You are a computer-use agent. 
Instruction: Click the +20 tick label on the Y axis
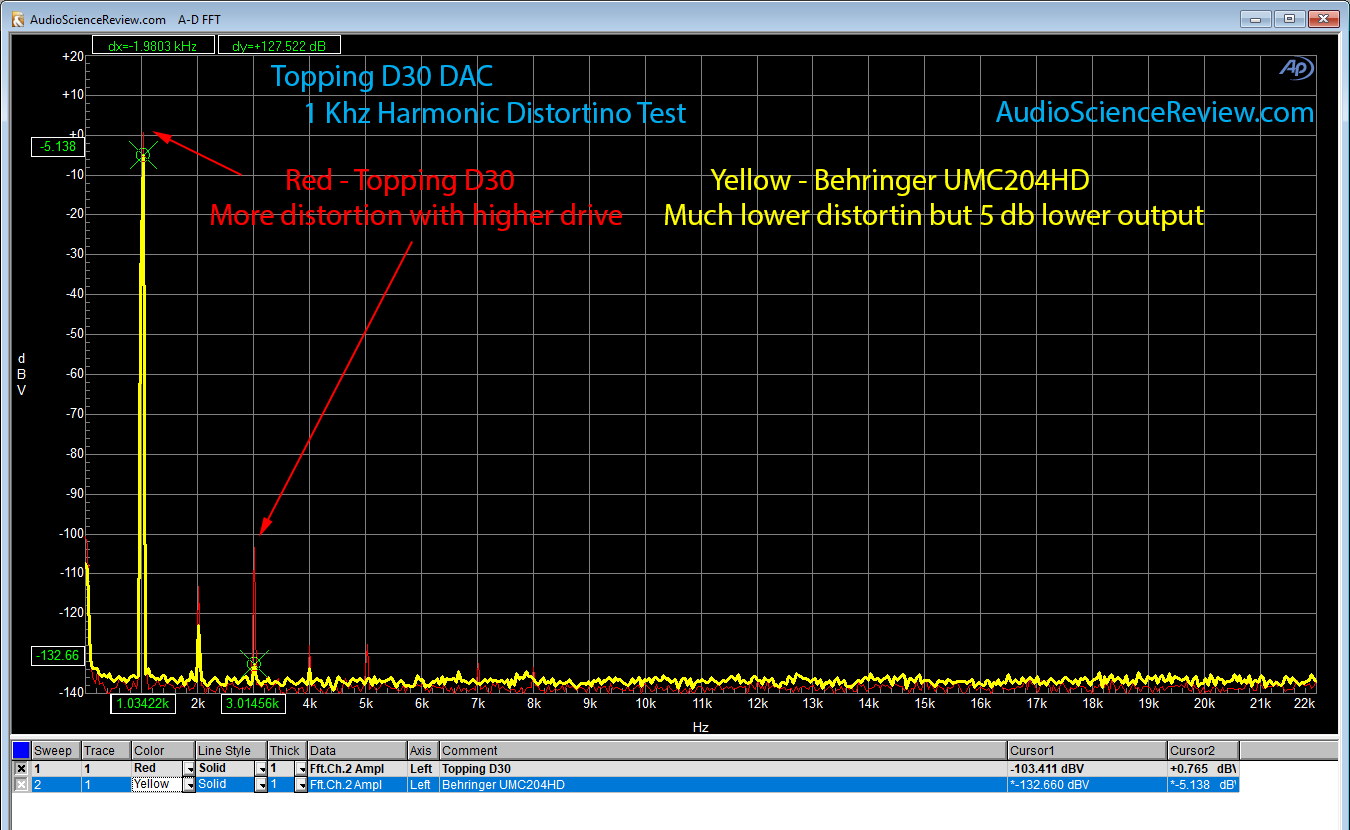(x=72, y=57)
